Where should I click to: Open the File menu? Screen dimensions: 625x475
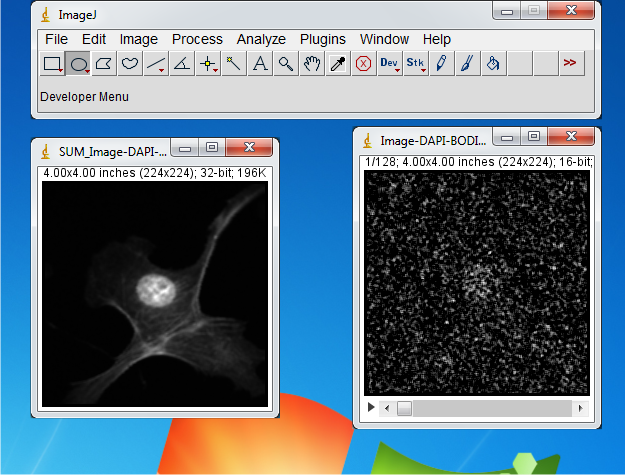[56, 39]
